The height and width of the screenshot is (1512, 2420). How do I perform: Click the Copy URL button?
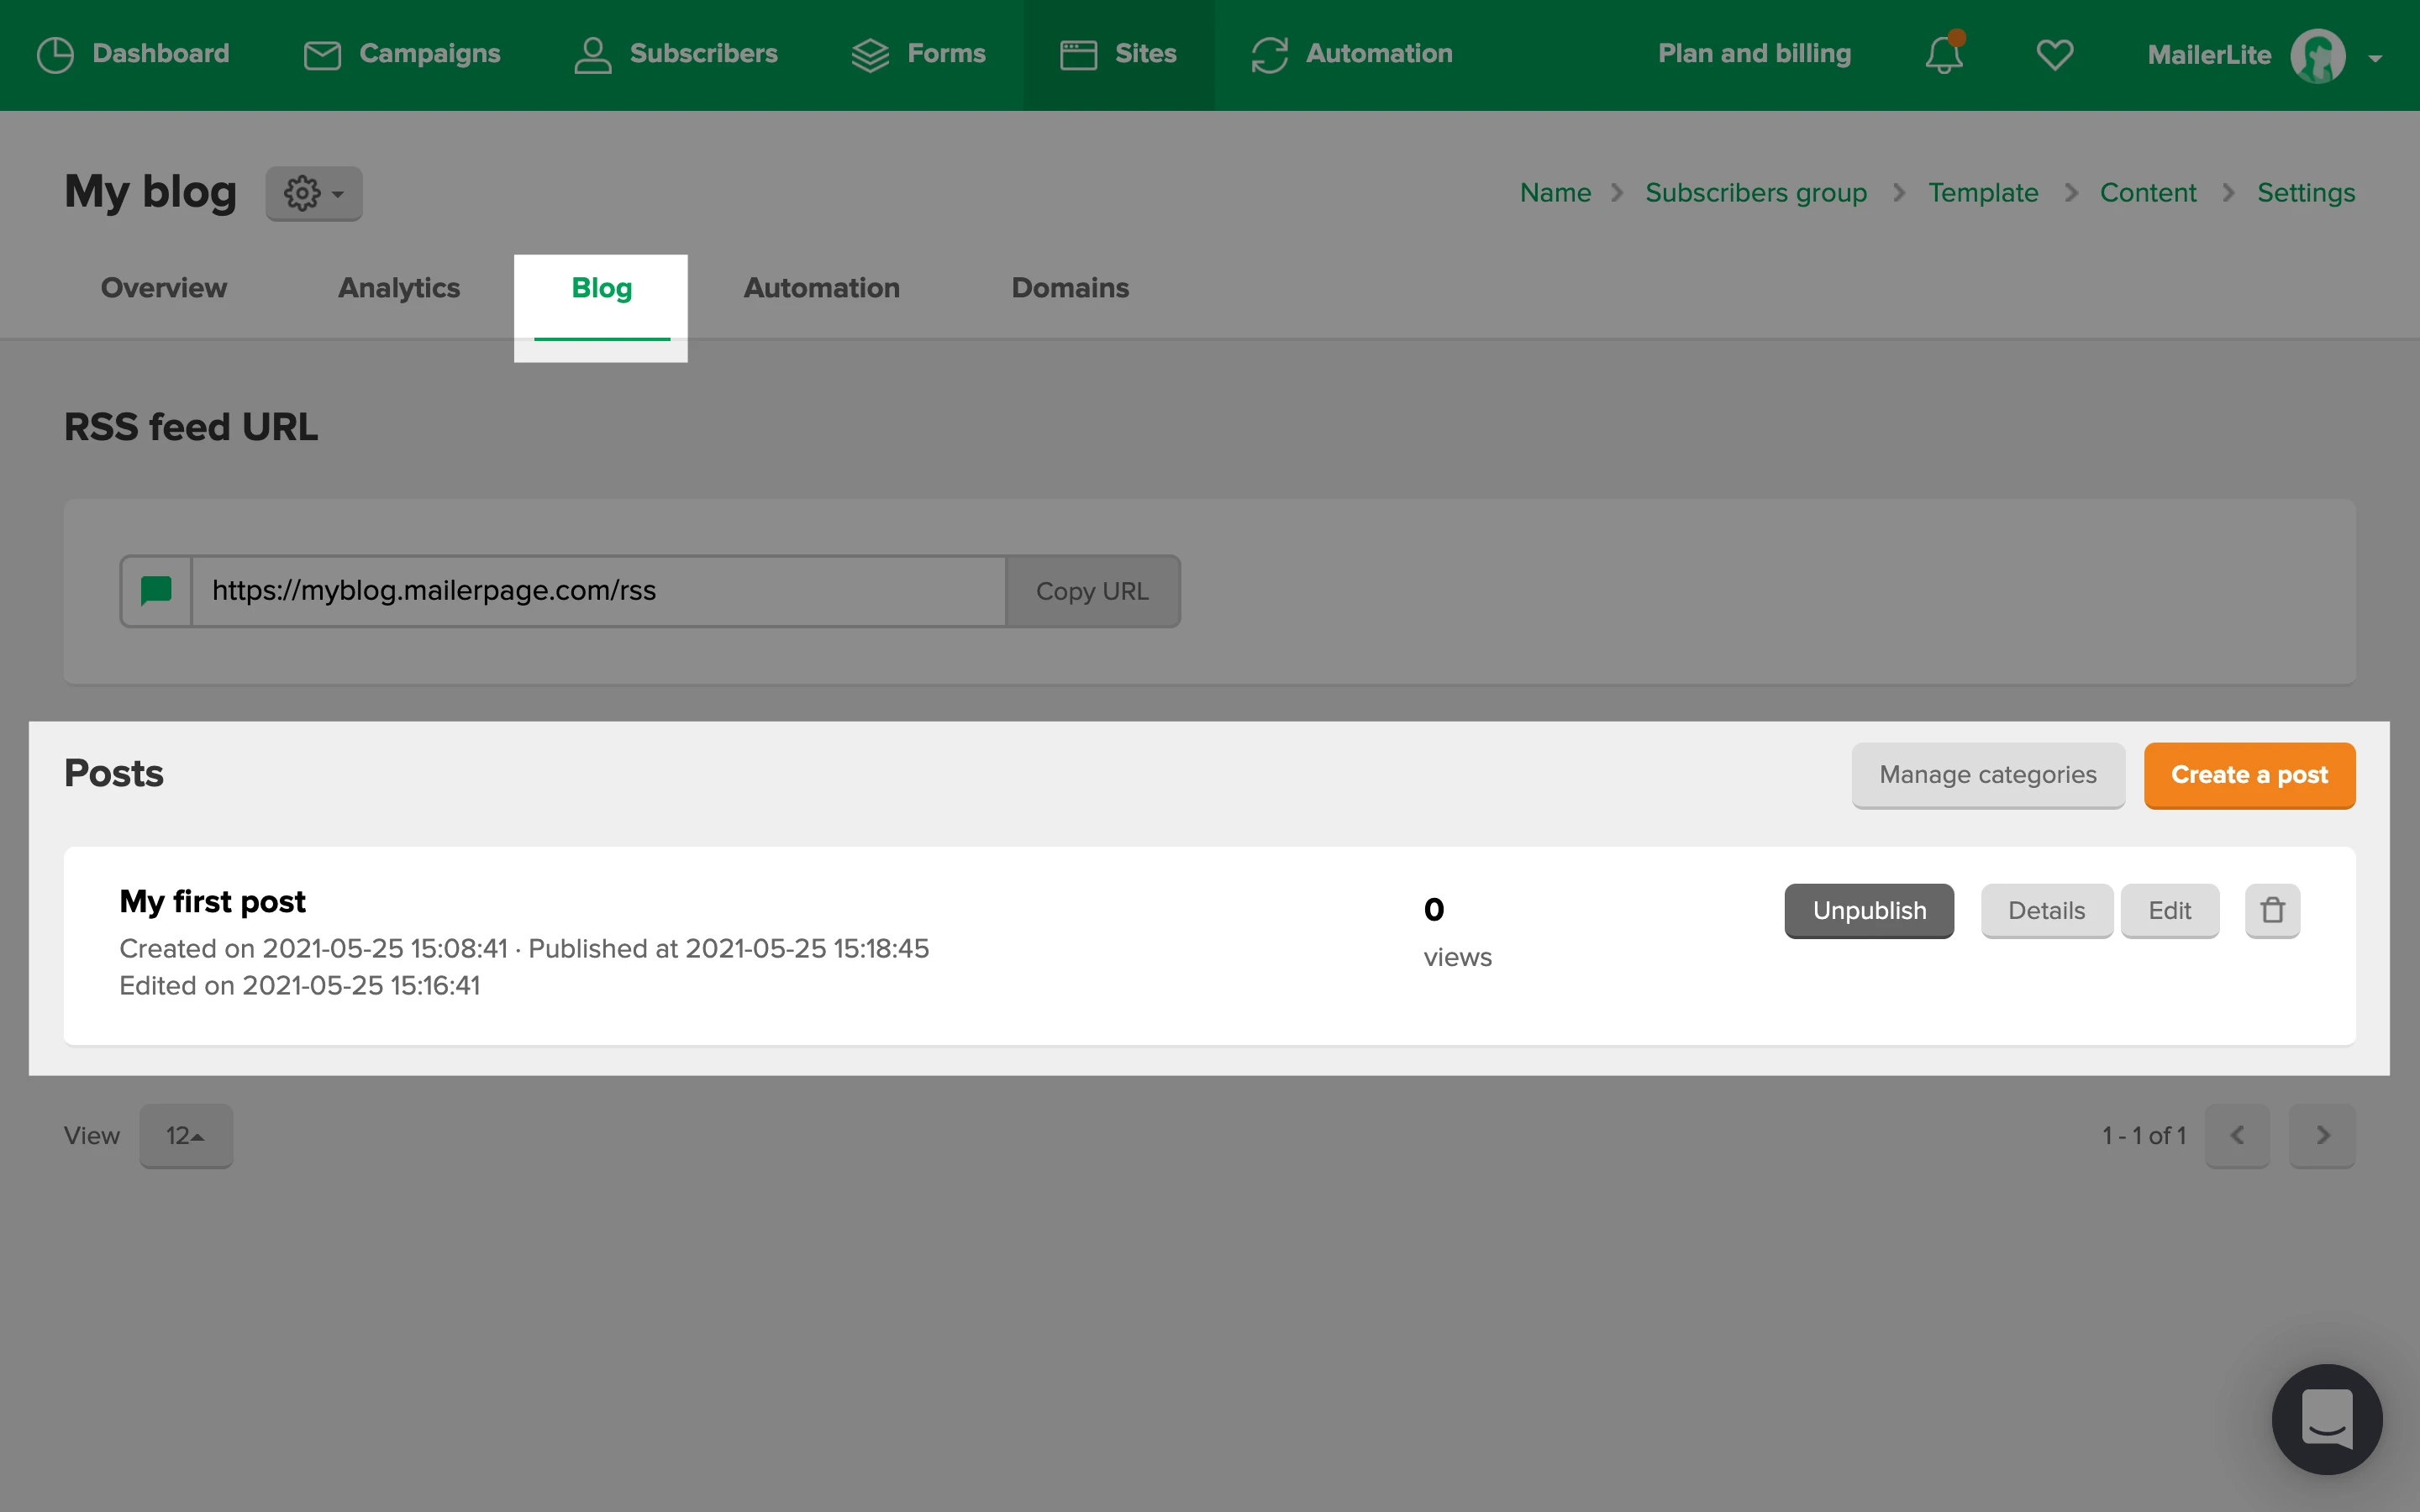(x=1092, y=591)
